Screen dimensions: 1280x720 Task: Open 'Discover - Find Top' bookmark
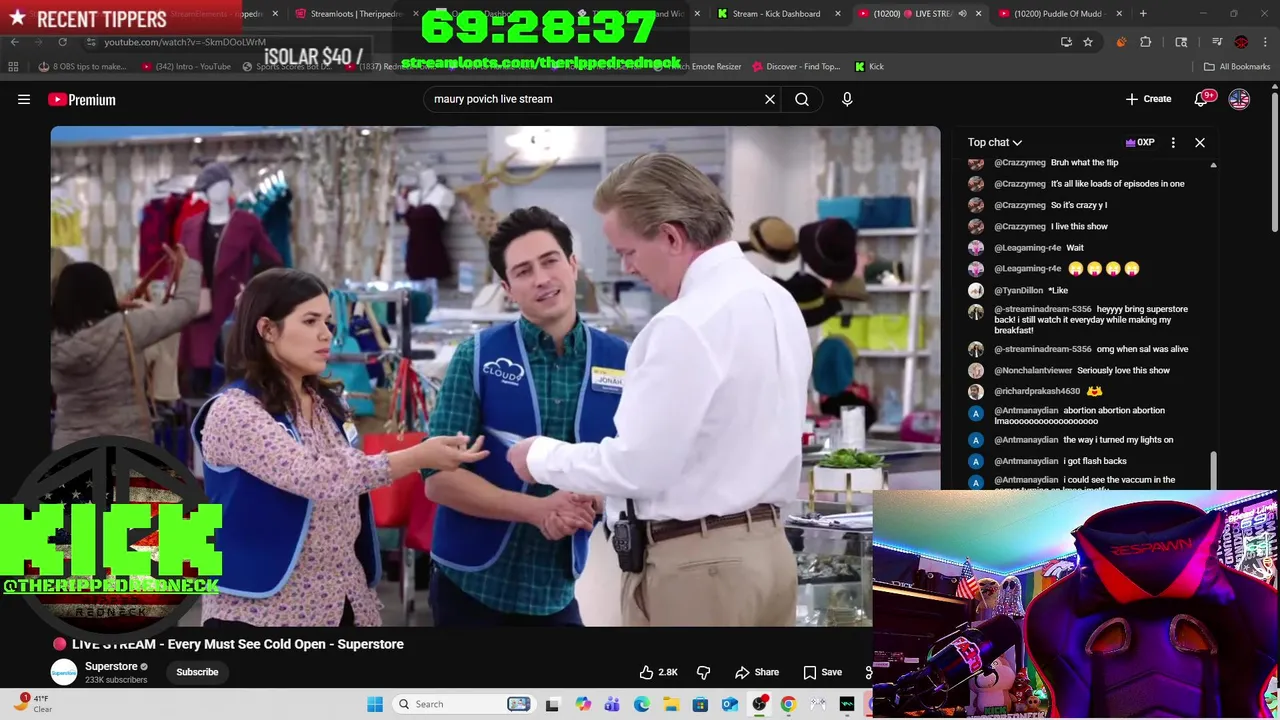796,66
